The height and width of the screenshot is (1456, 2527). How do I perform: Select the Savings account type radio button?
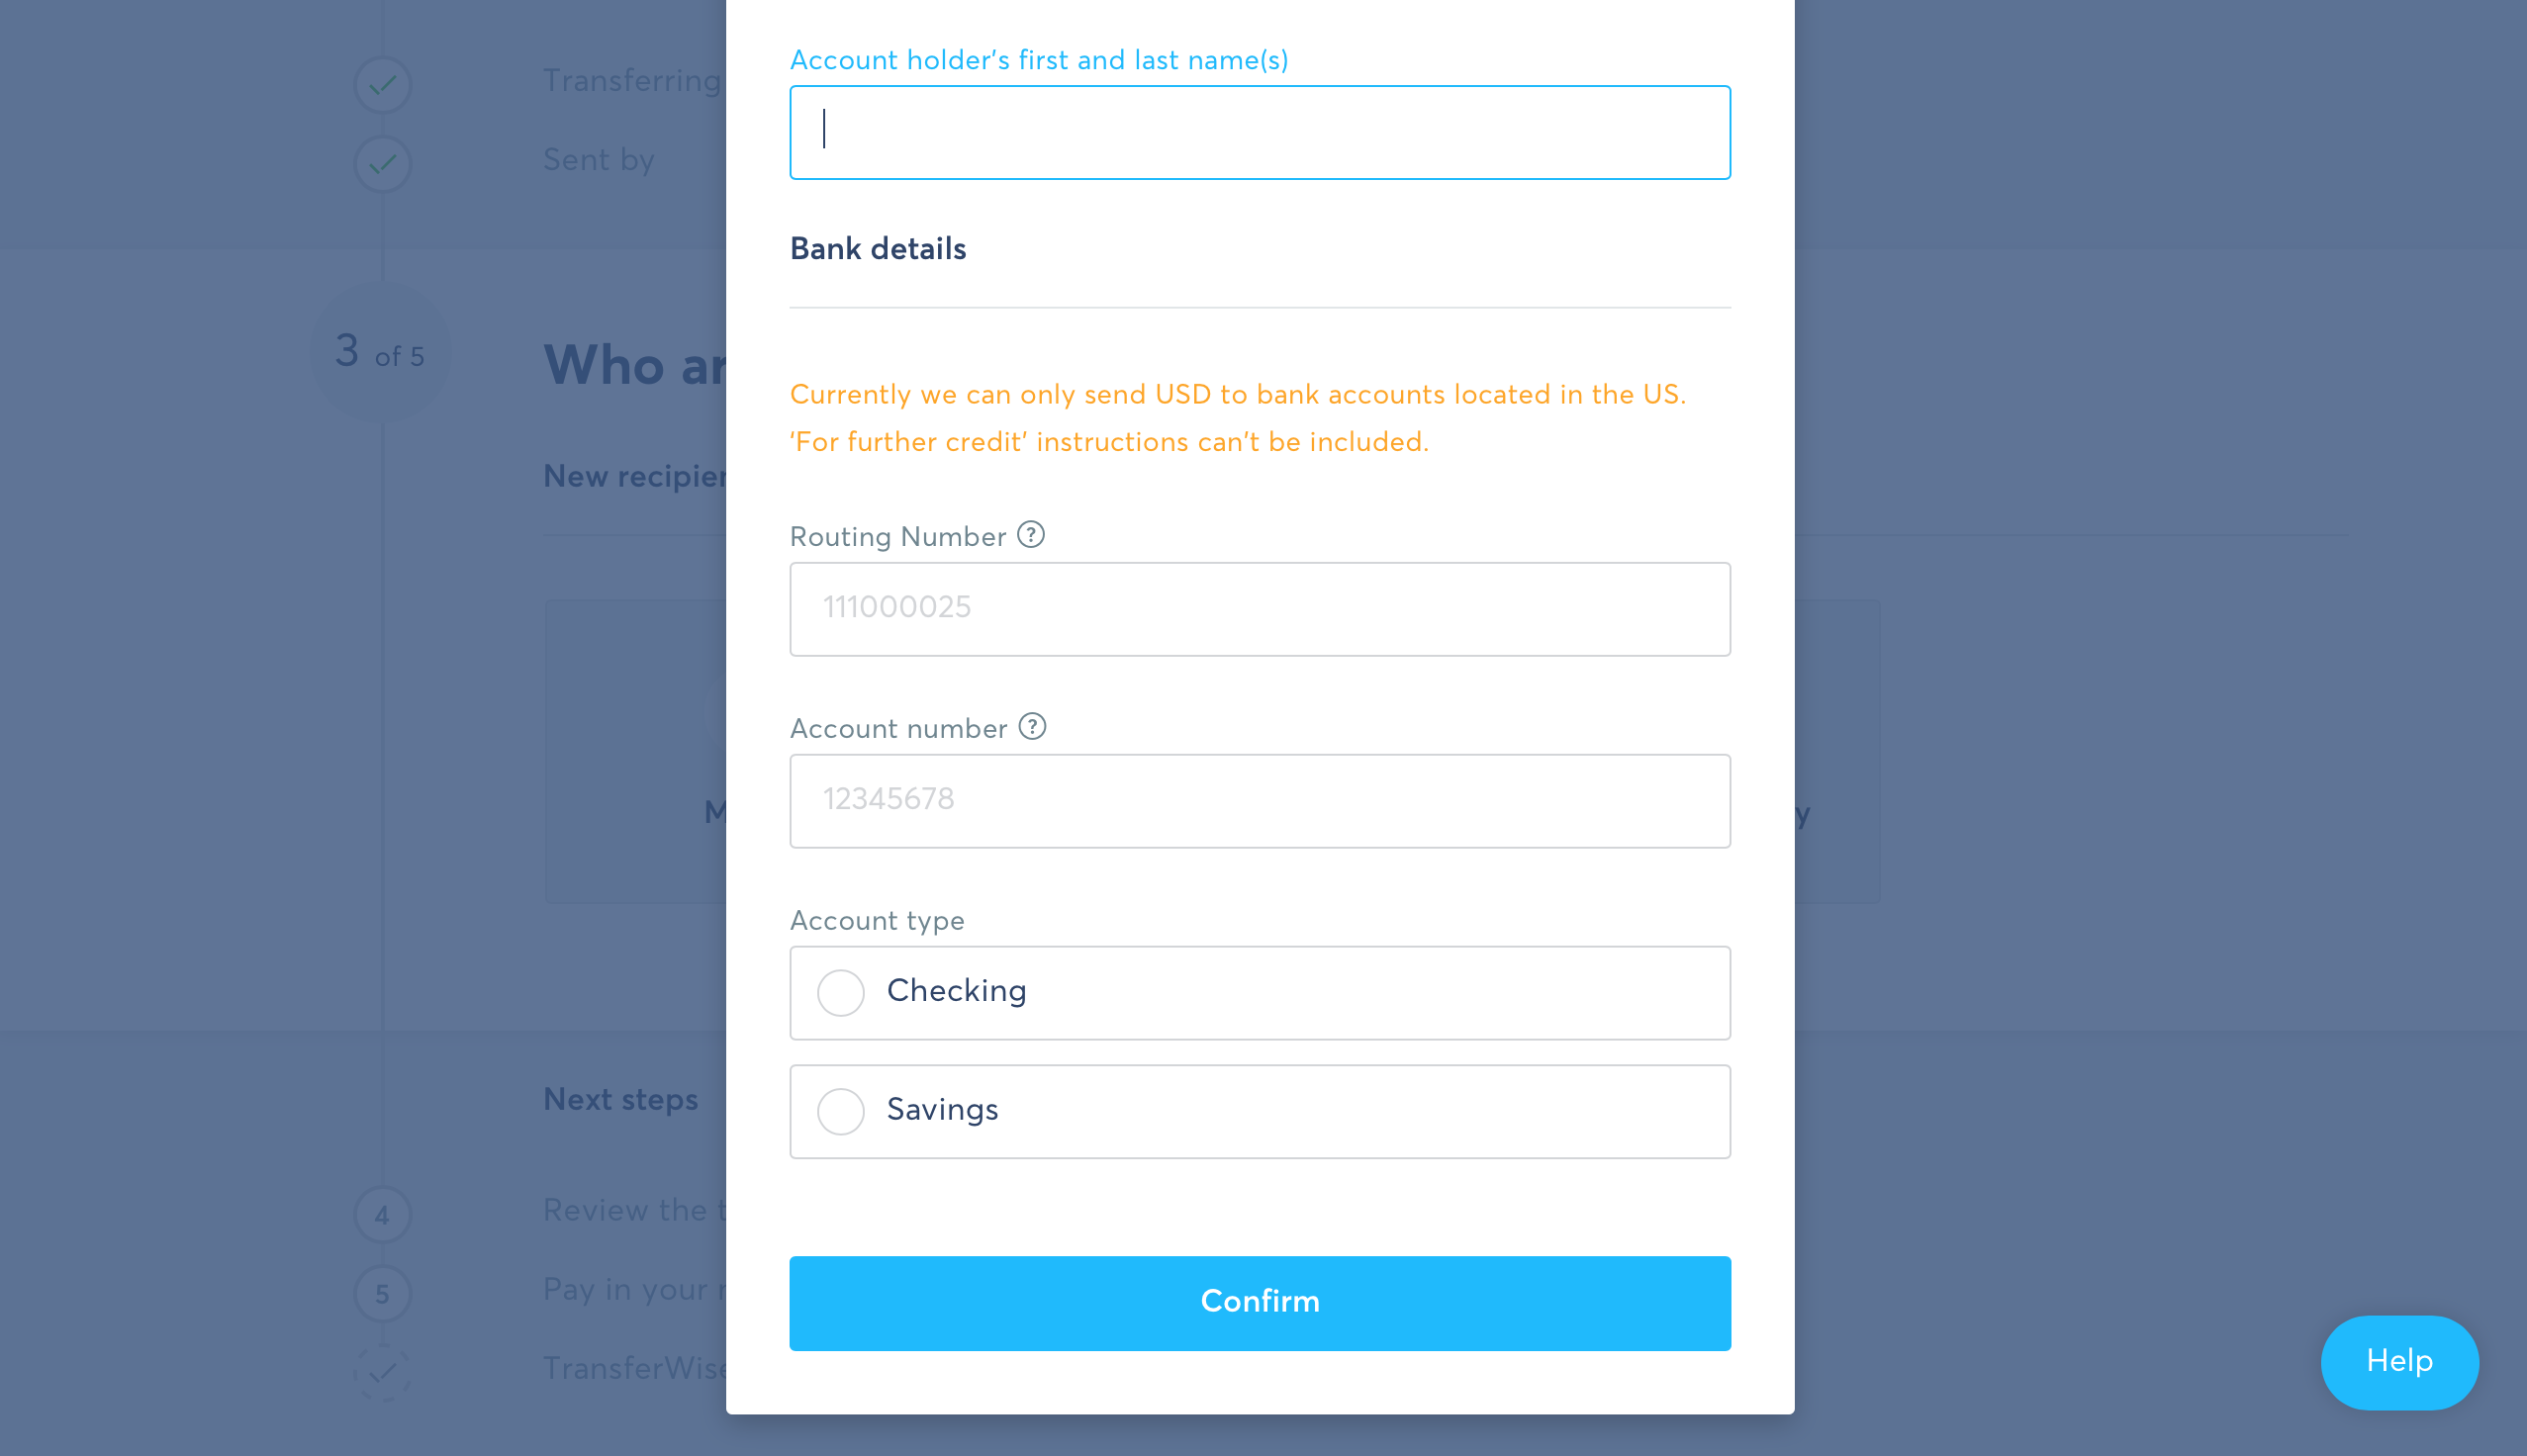coord(842,1111)
